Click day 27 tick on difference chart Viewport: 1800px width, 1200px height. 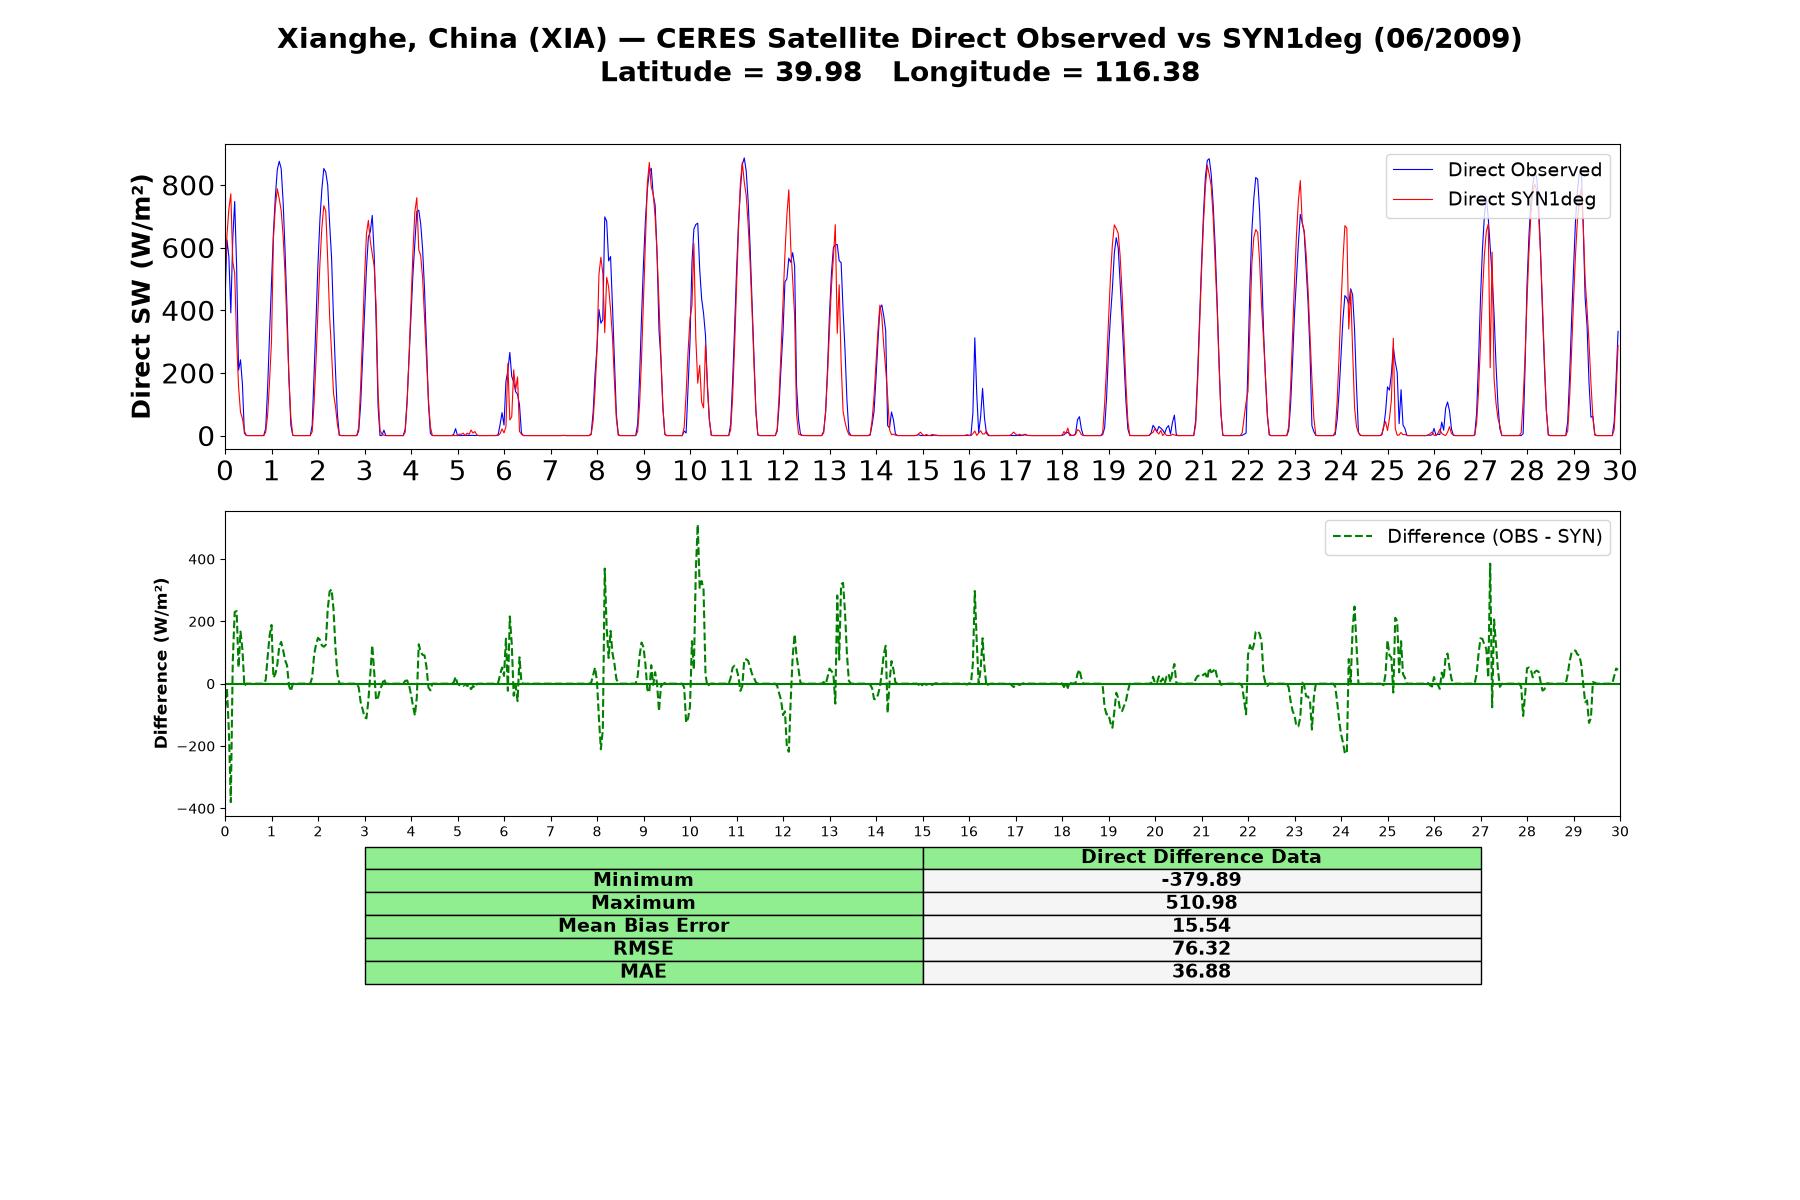(1480, 832)
